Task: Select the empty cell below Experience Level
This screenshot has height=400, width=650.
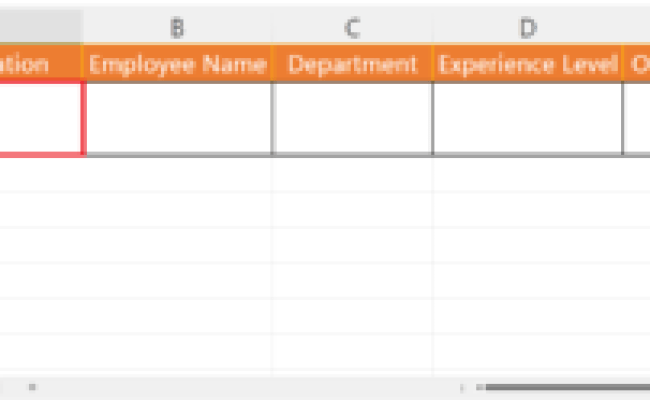Action: tap(528, 118)
